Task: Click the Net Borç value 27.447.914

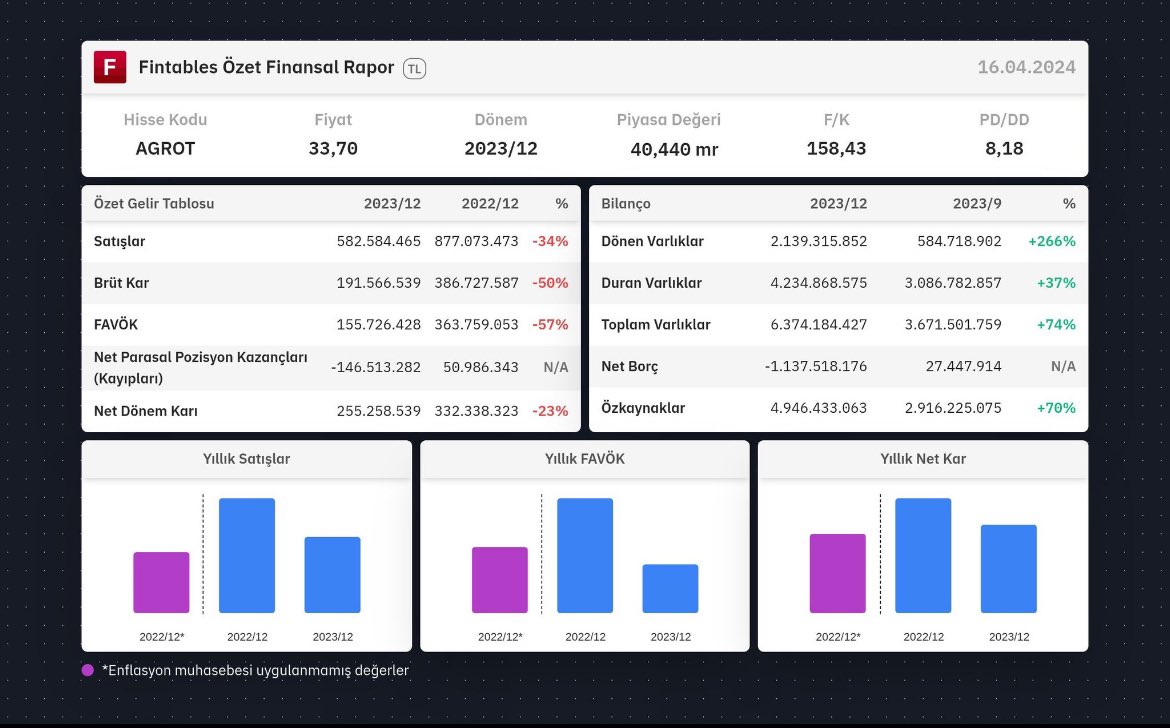Action: 963,366
